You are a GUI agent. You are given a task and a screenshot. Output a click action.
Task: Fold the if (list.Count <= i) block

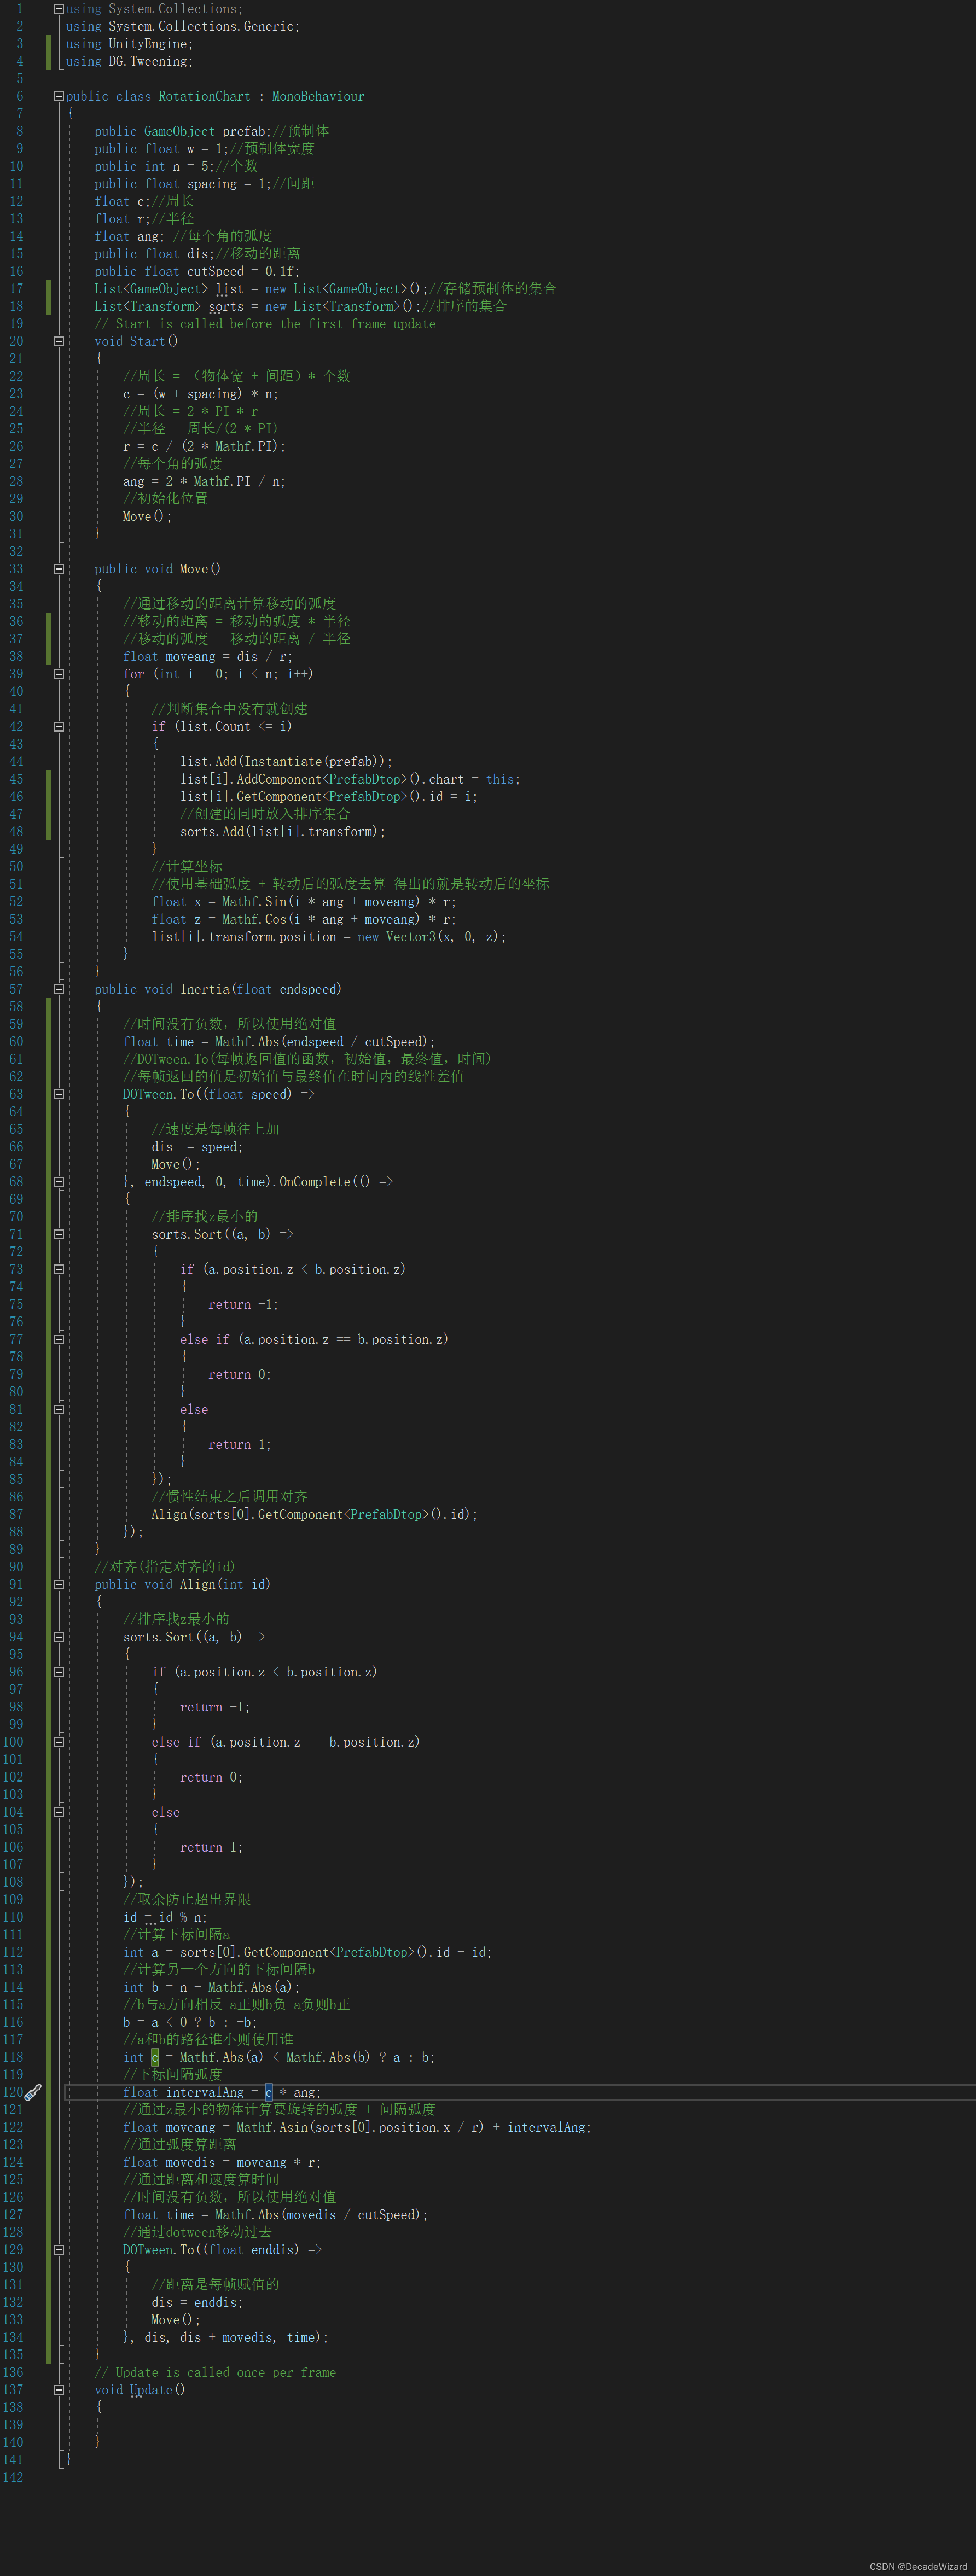59,727
